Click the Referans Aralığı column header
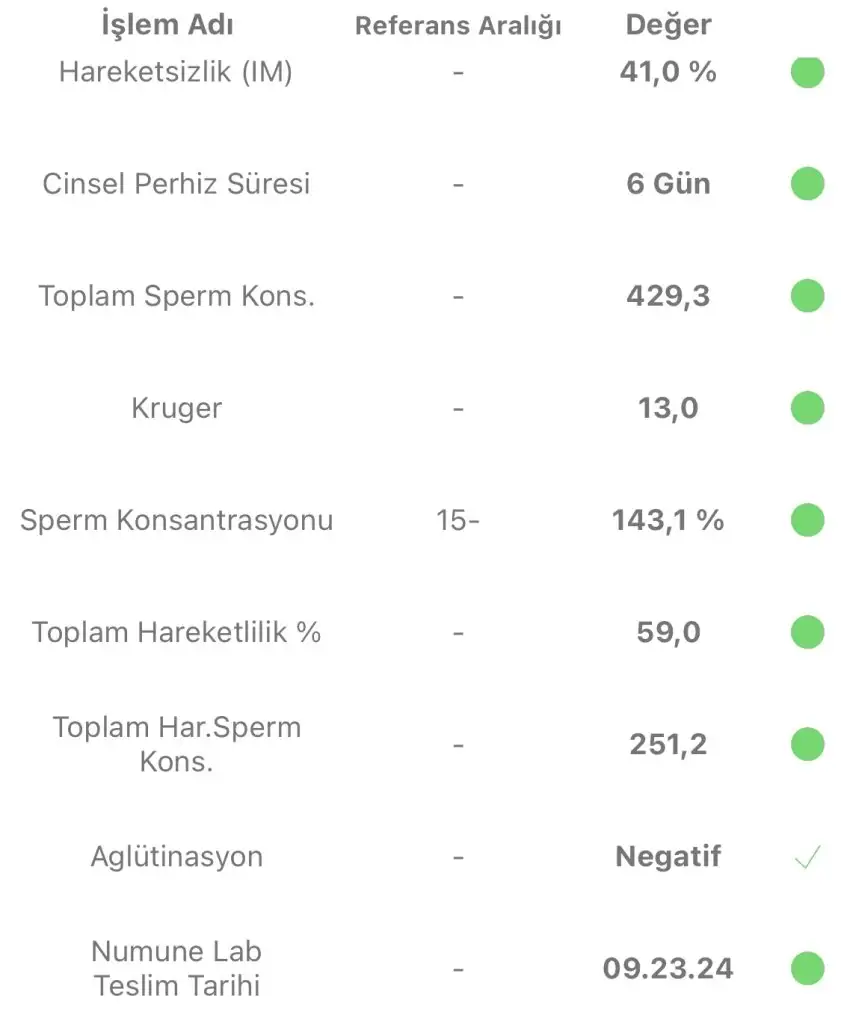841x1024 pixels. coord(458,25)
